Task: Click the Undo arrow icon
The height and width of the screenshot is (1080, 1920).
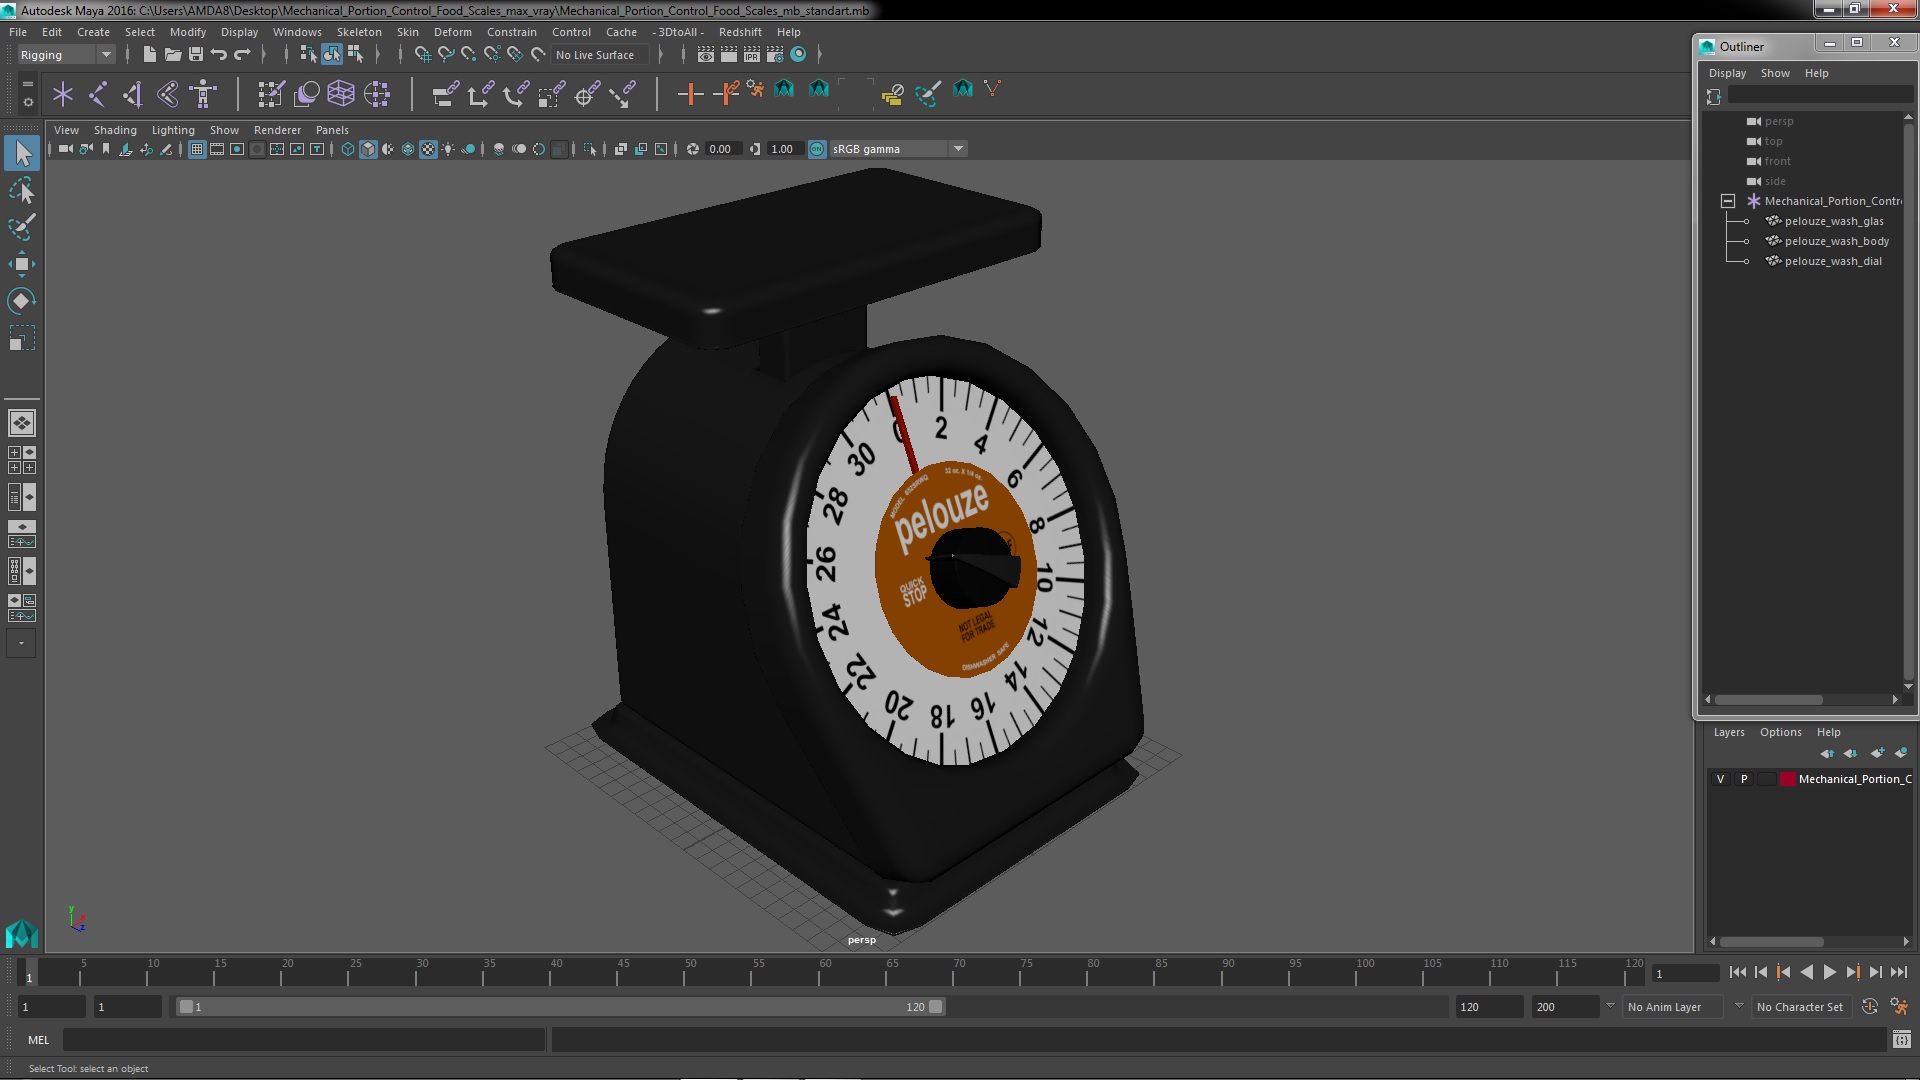Action: (219, 54)
